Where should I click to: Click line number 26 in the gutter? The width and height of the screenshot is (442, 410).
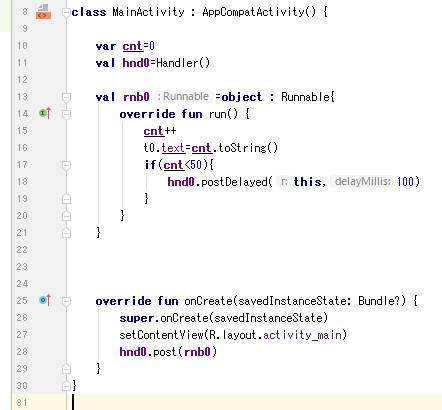coord(22,318)
